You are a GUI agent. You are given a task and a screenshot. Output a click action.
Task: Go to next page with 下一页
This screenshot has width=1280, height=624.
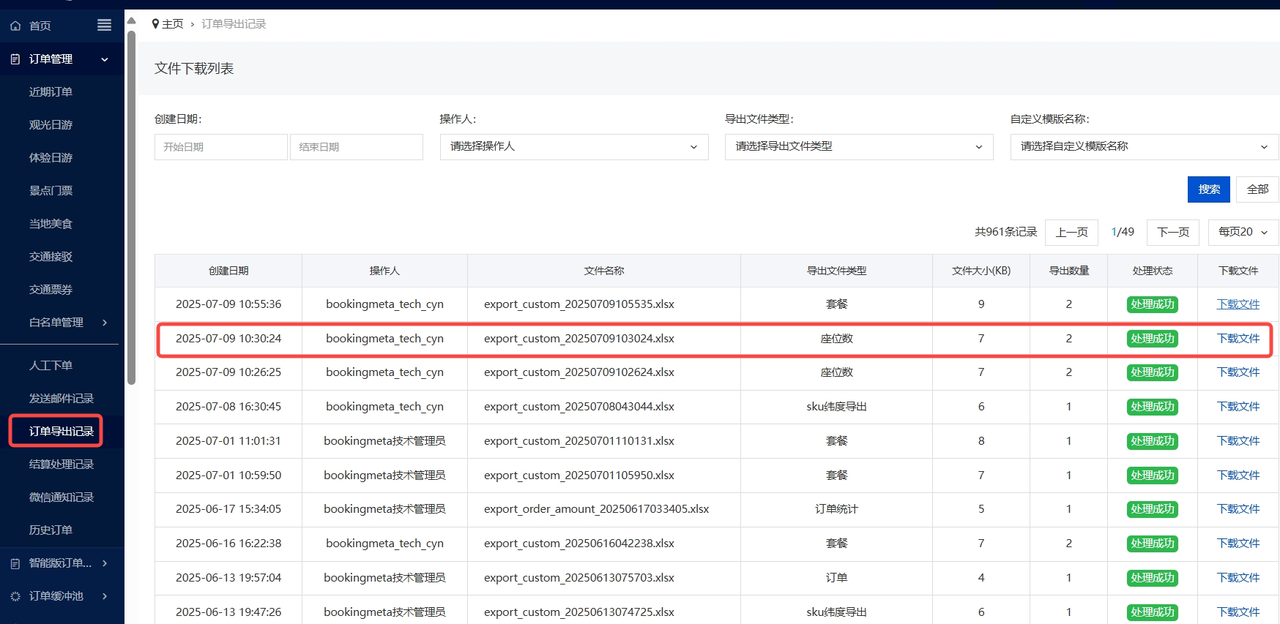pyautogui.click(x=1172, y=232)
